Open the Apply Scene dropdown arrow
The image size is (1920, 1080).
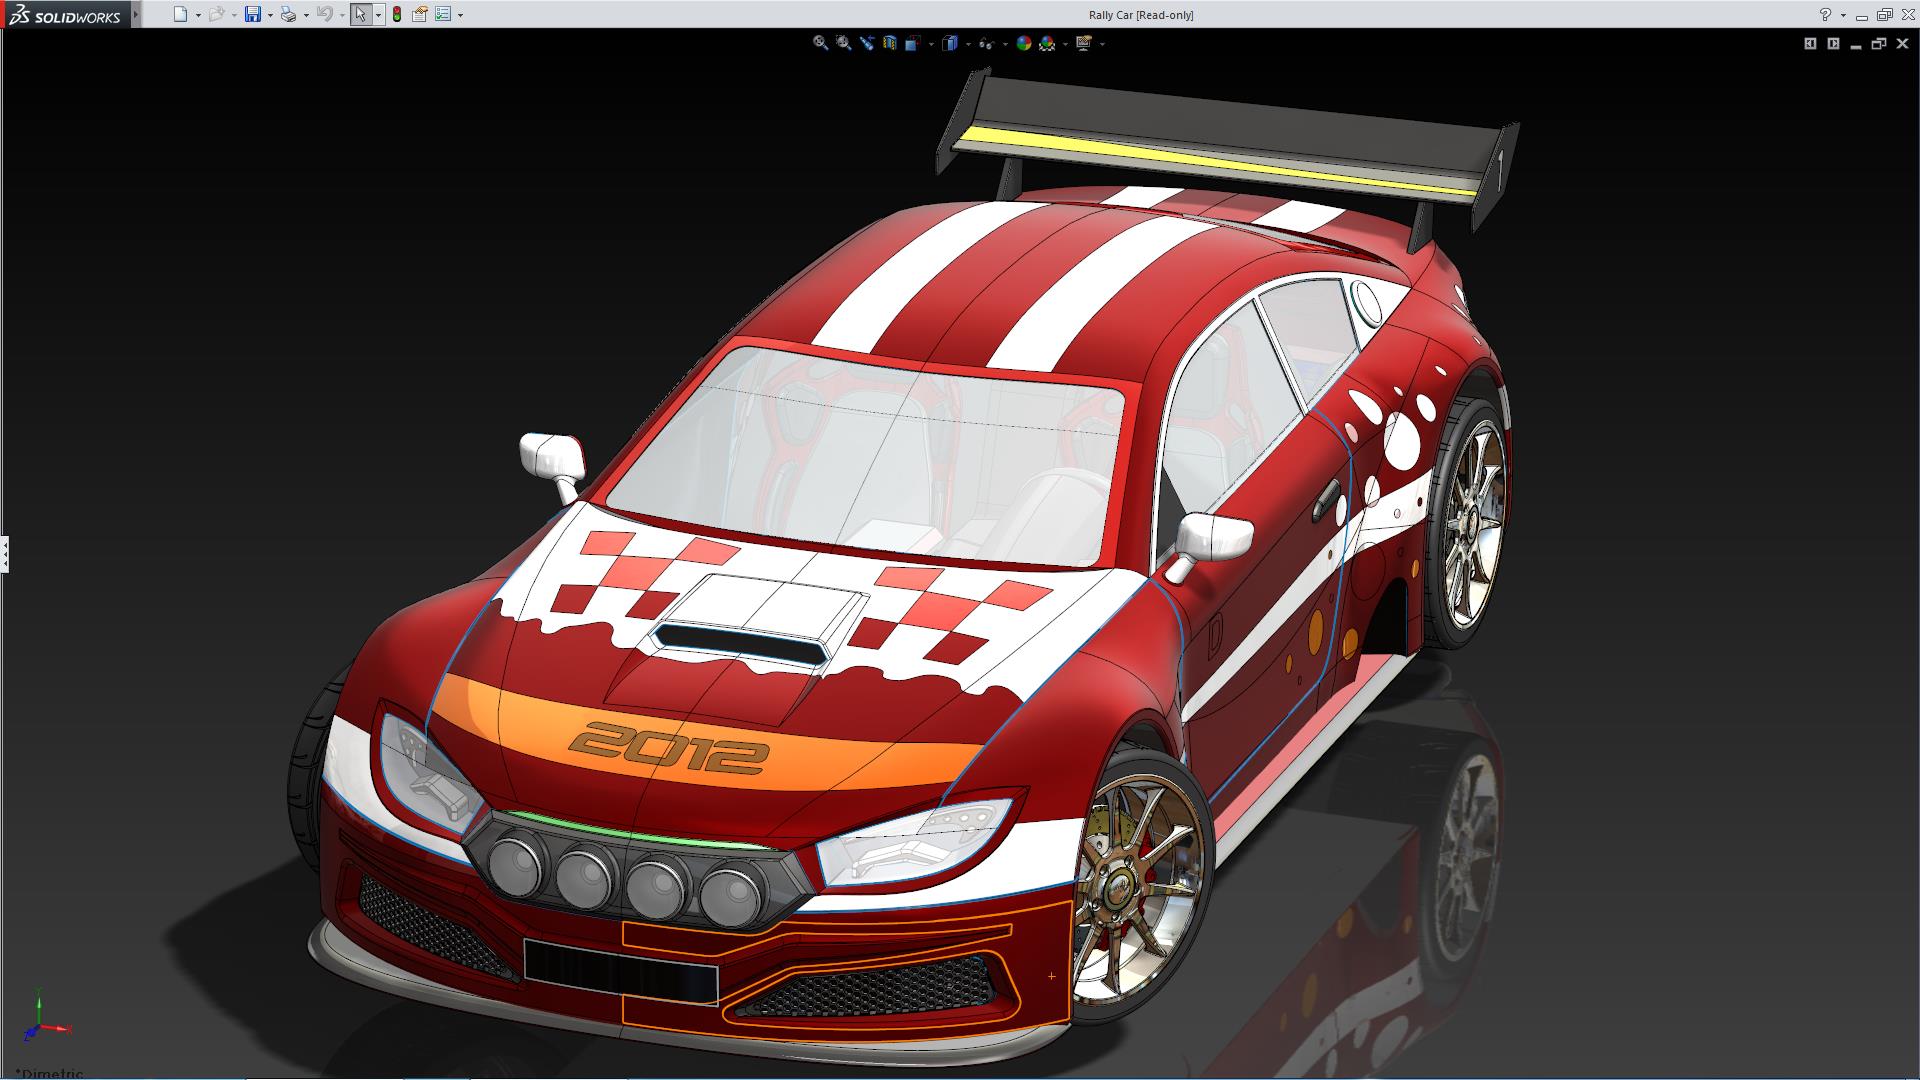click(1065, 44)
